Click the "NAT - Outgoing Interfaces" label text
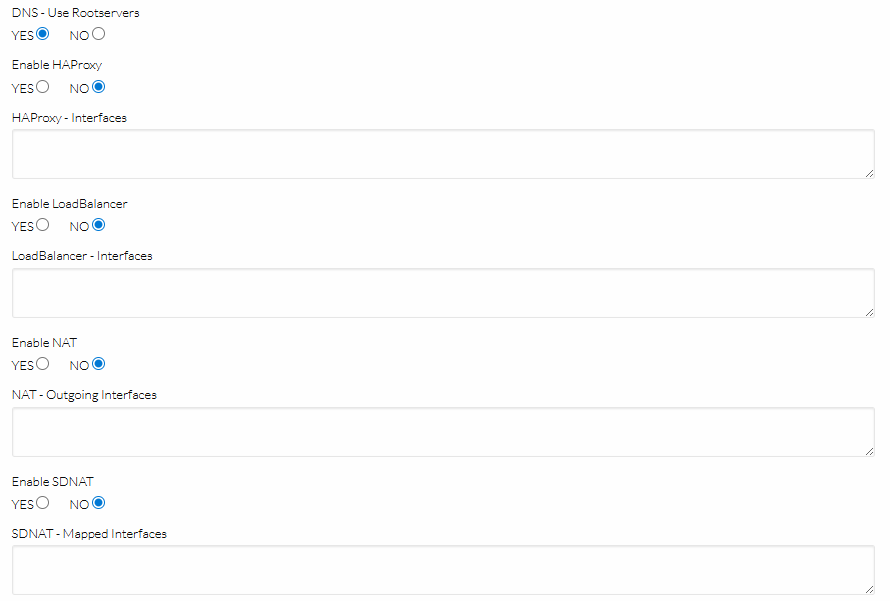This screenshot has height=601, width=890. coord(84,395)
